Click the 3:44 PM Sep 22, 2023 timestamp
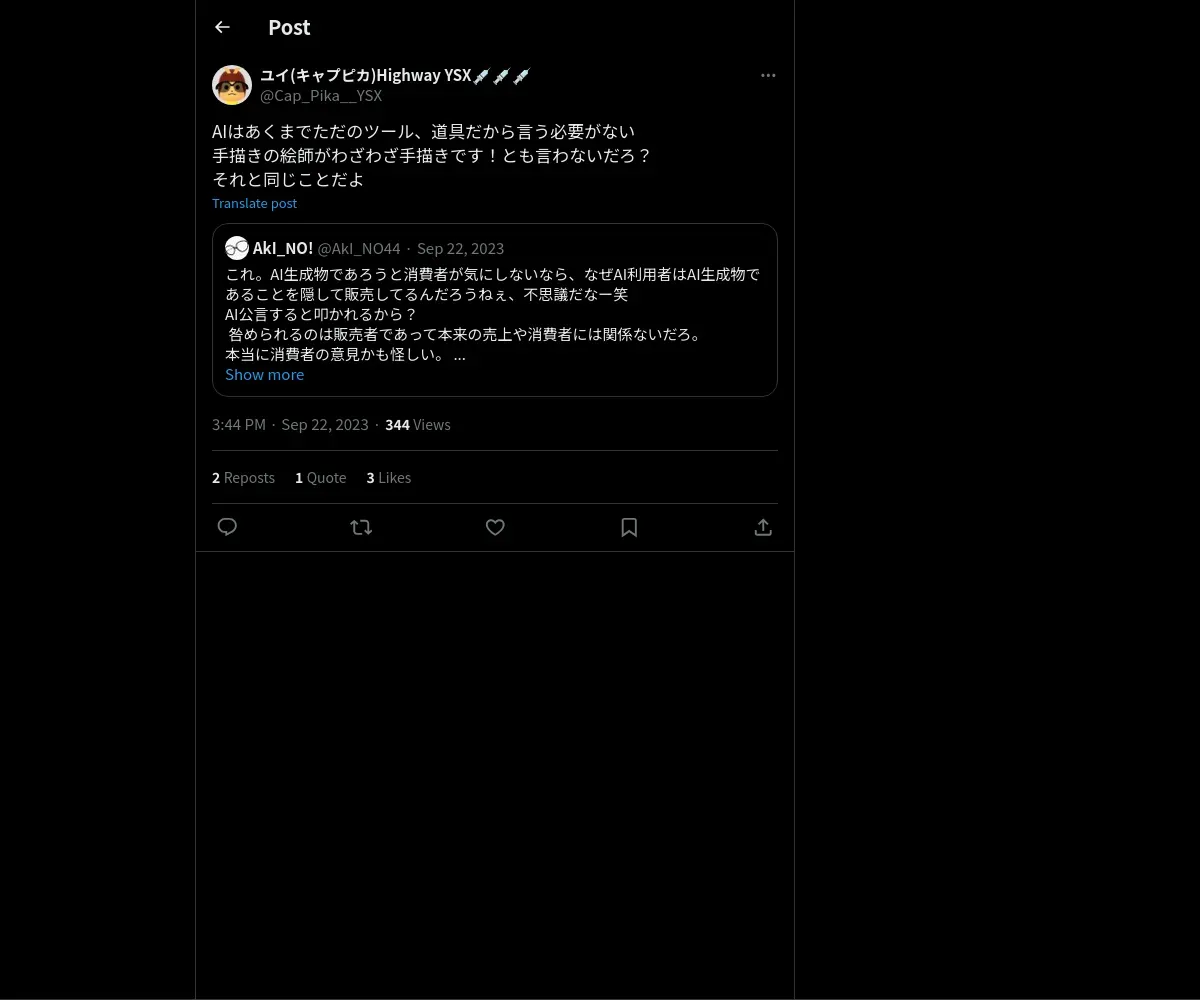 [x=290, y=425]
